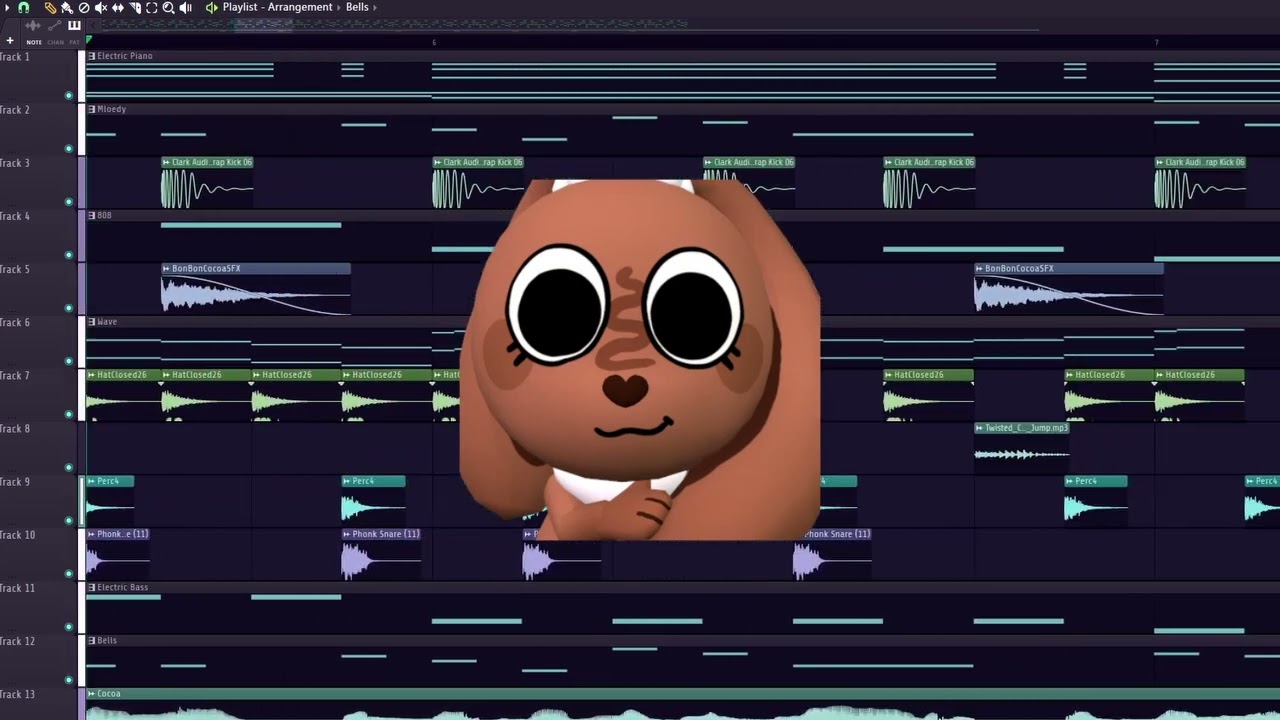Select the Slip tool
Image resolution: width=1280 pixels, height=720 pixels.
coord(118,8)
